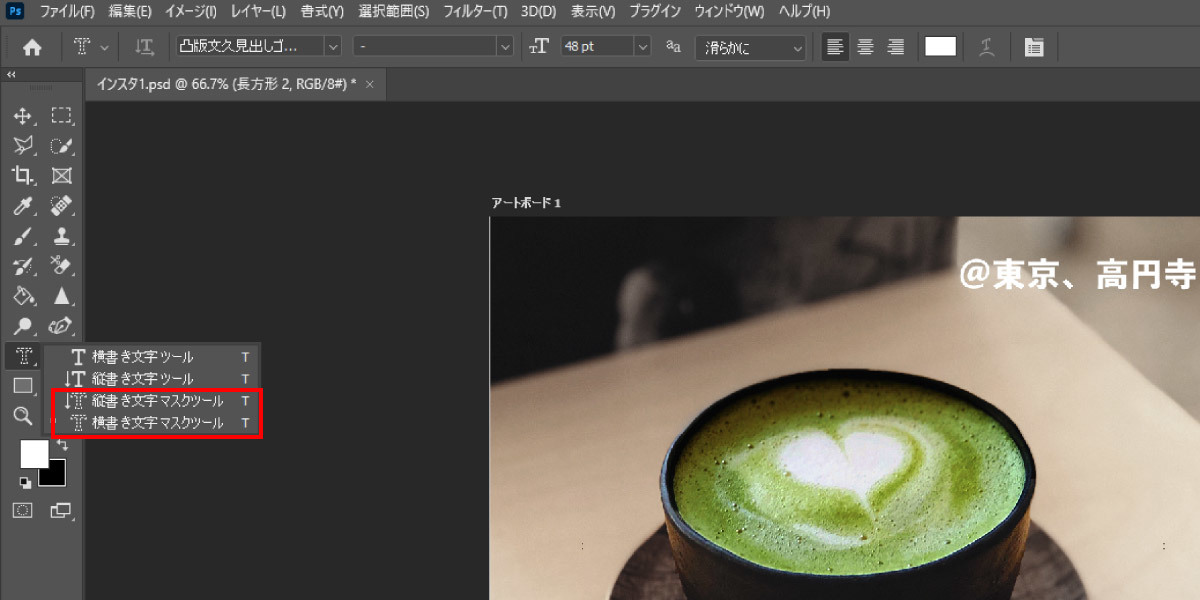The width and height of the screenshot is (1200, 600).
Task: Select the Brush tool
Action: coord(23,236)
